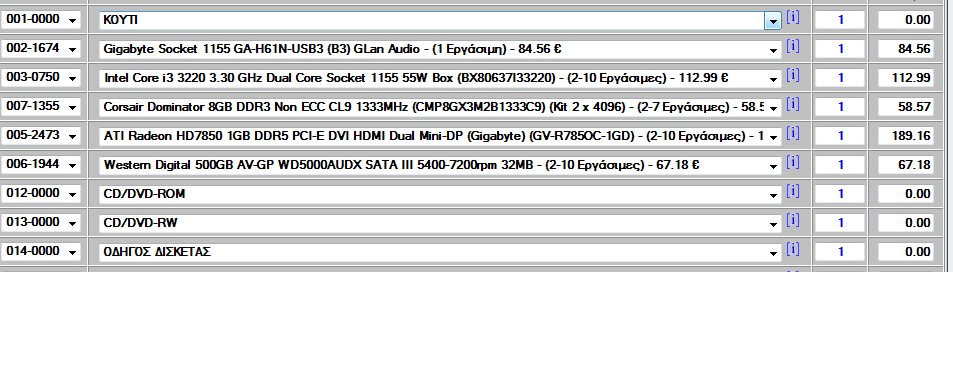953x368 pixels.
Task: Show info [i] for Intel Core i3 3220
Action: tap(793, 75)
